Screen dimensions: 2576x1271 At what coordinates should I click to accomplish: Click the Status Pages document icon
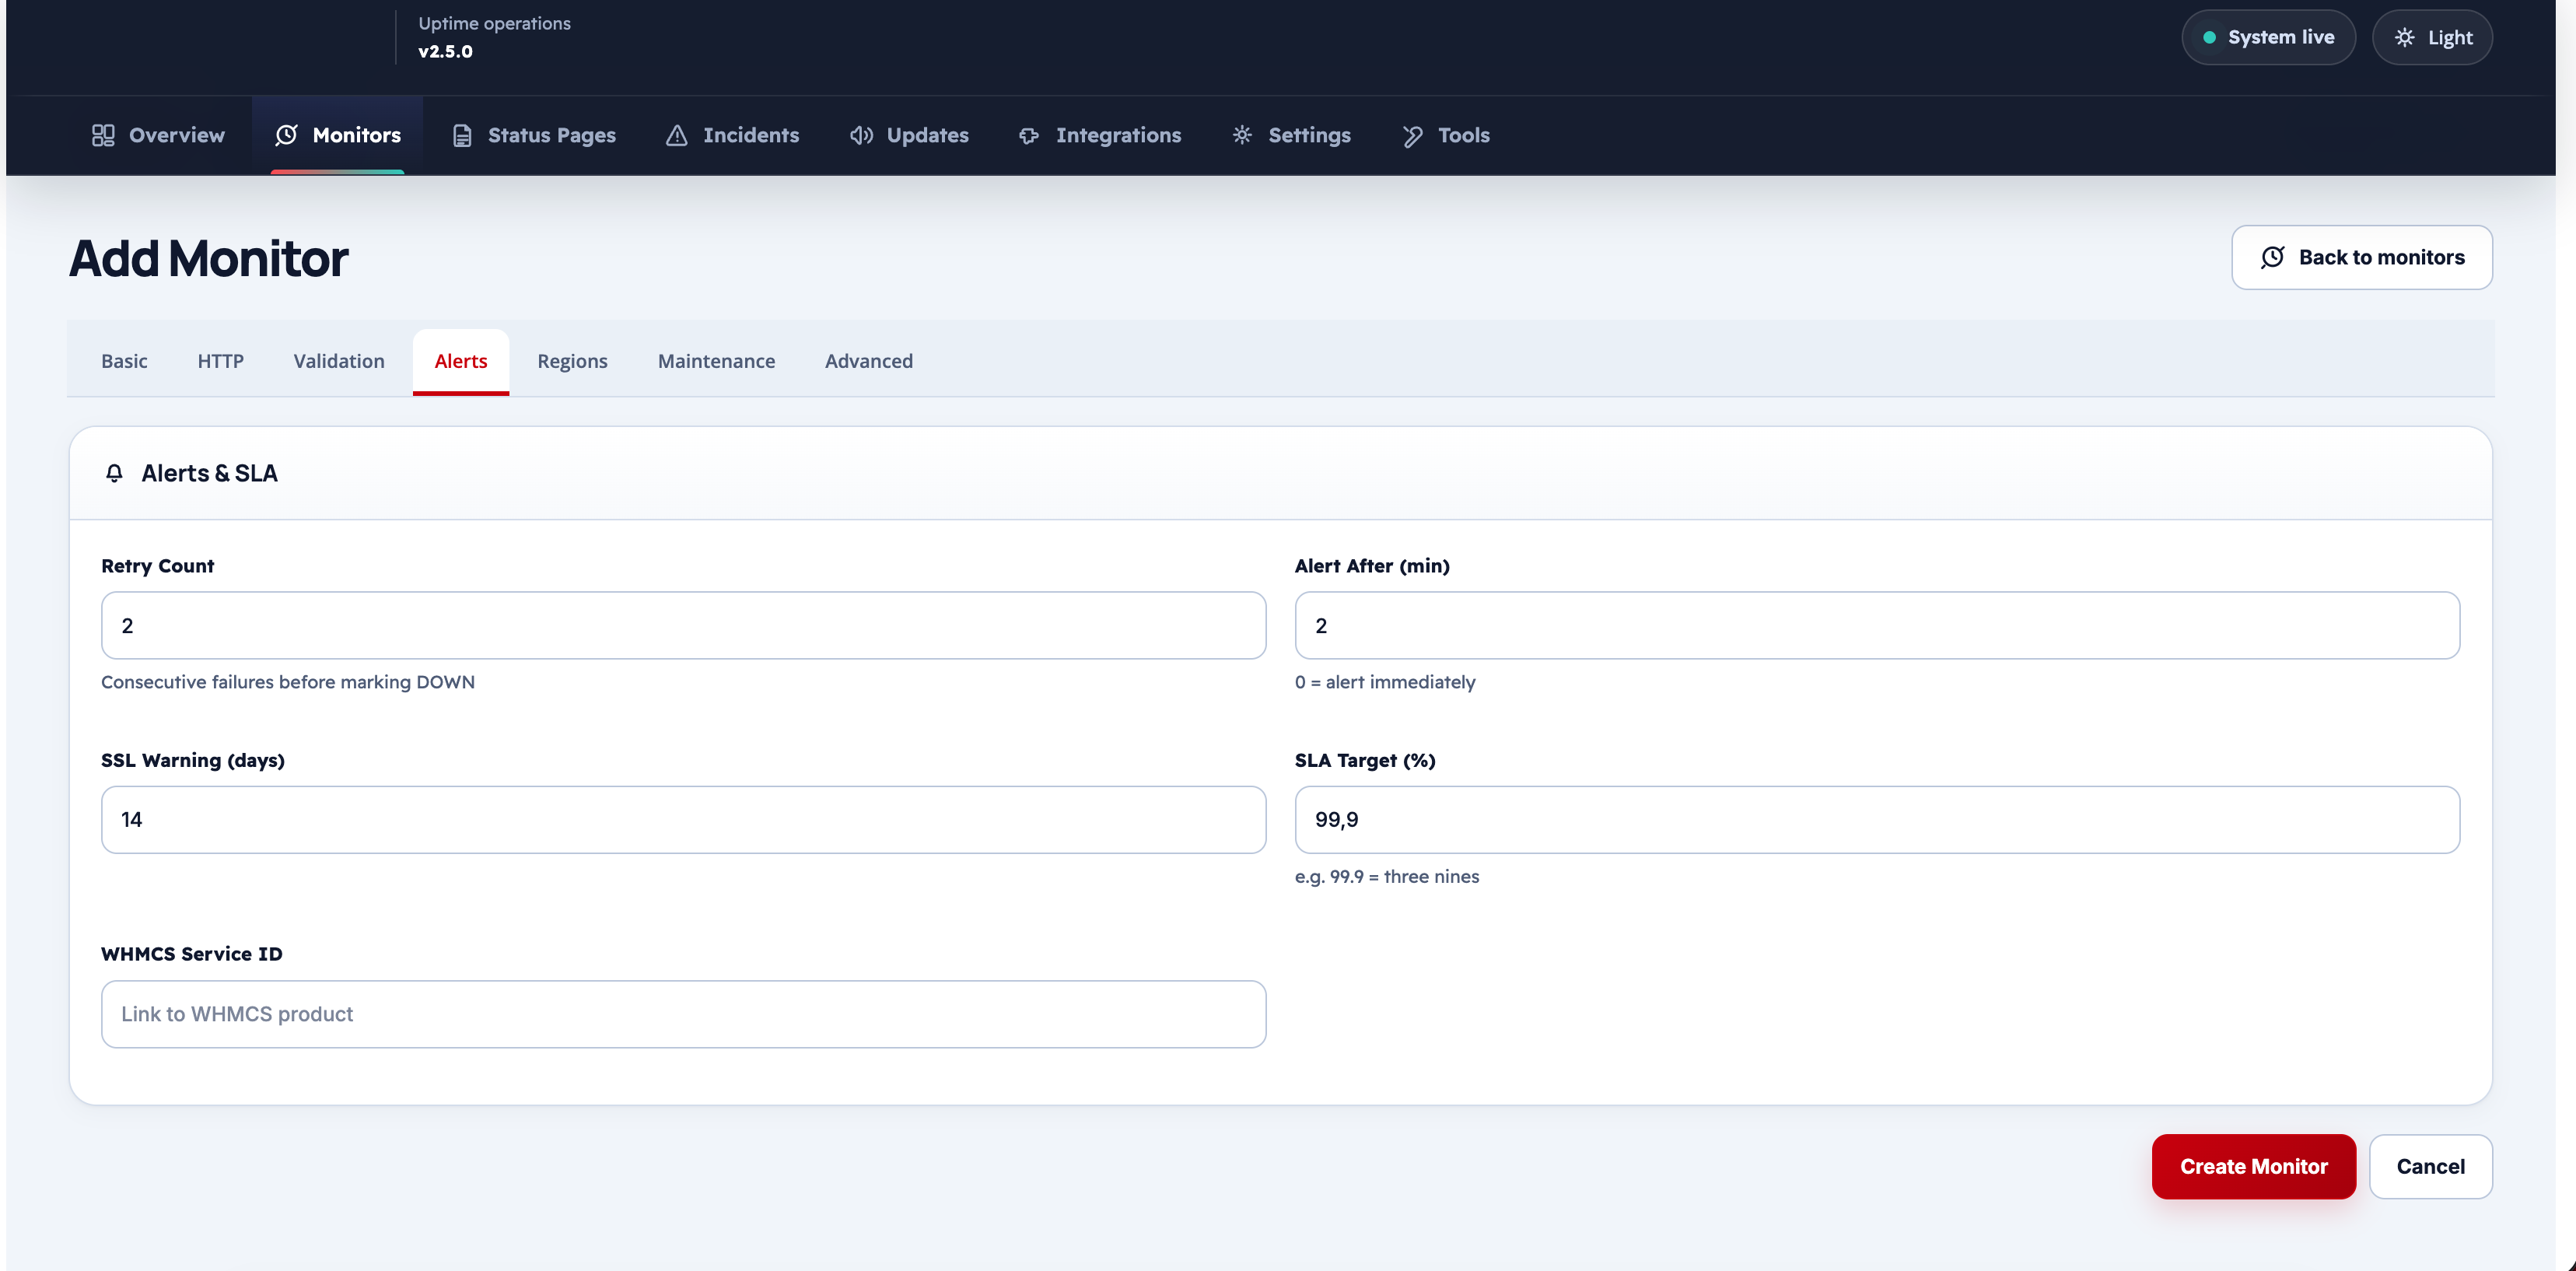point(462,136)
